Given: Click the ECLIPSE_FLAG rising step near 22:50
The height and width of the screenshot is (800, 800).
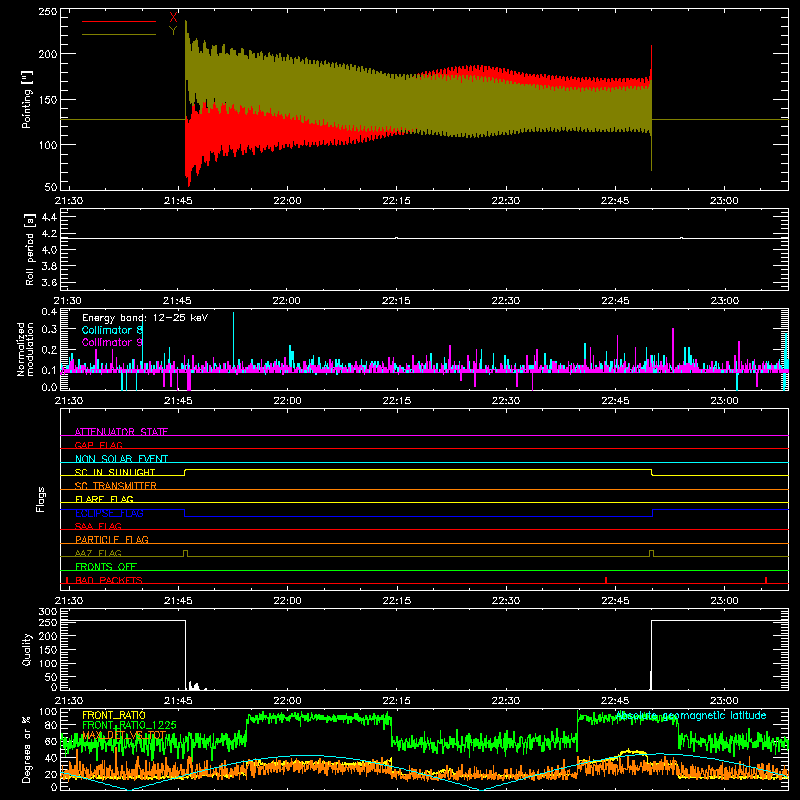Looking at the screenshot, I should point(653,513).
